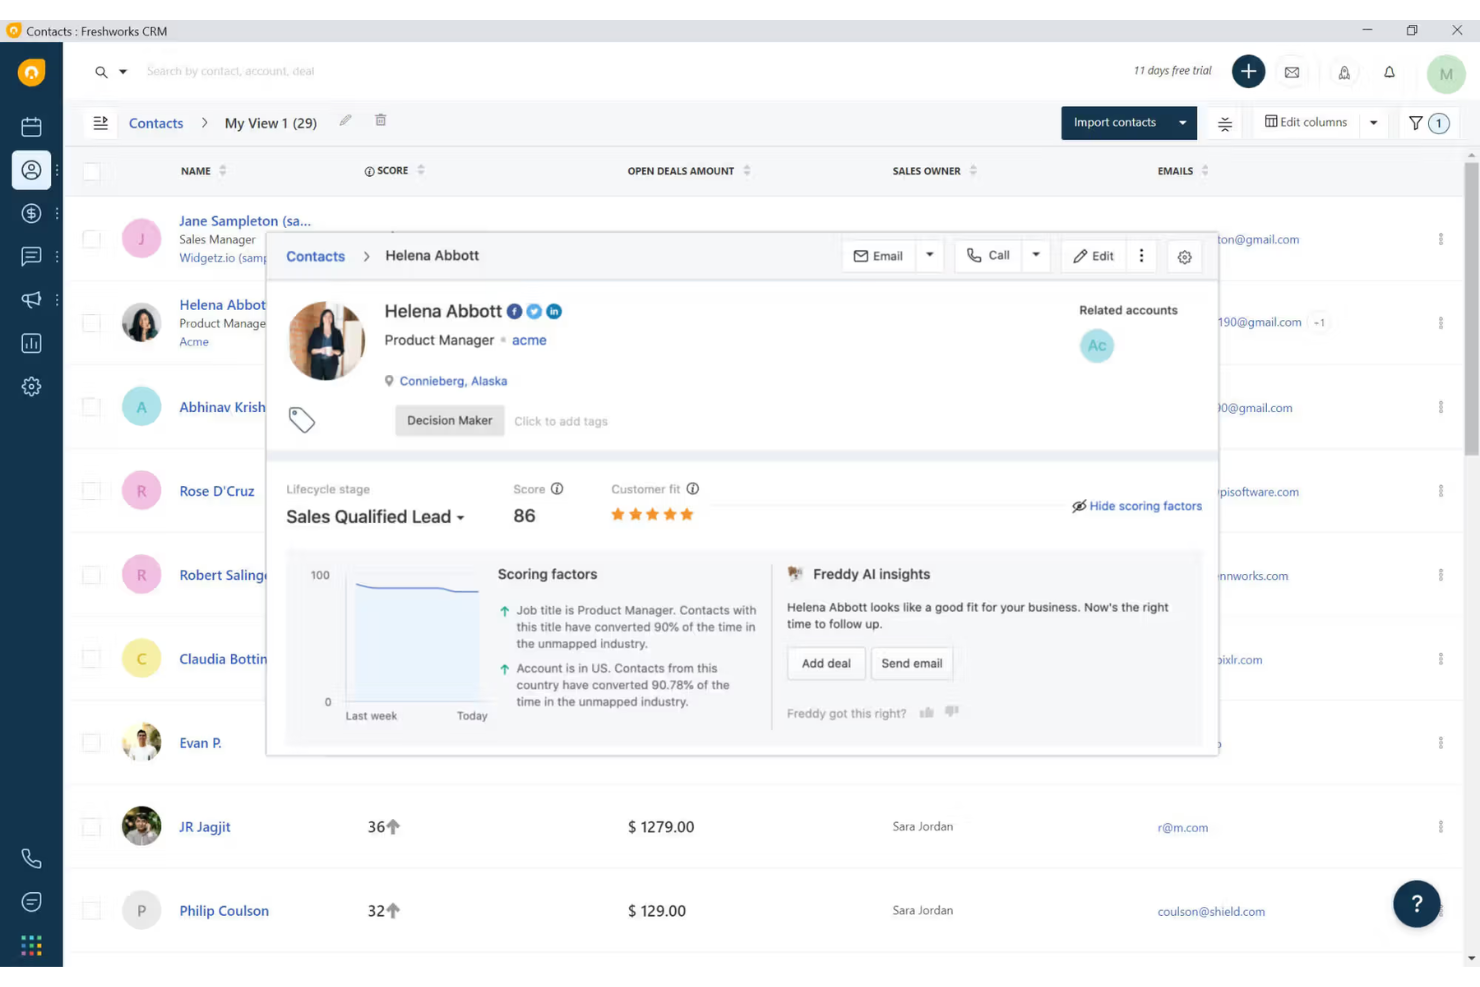
Task: Expand the Sales Qualified Lead lifecycle dropdown
Action: coord(460,517)
